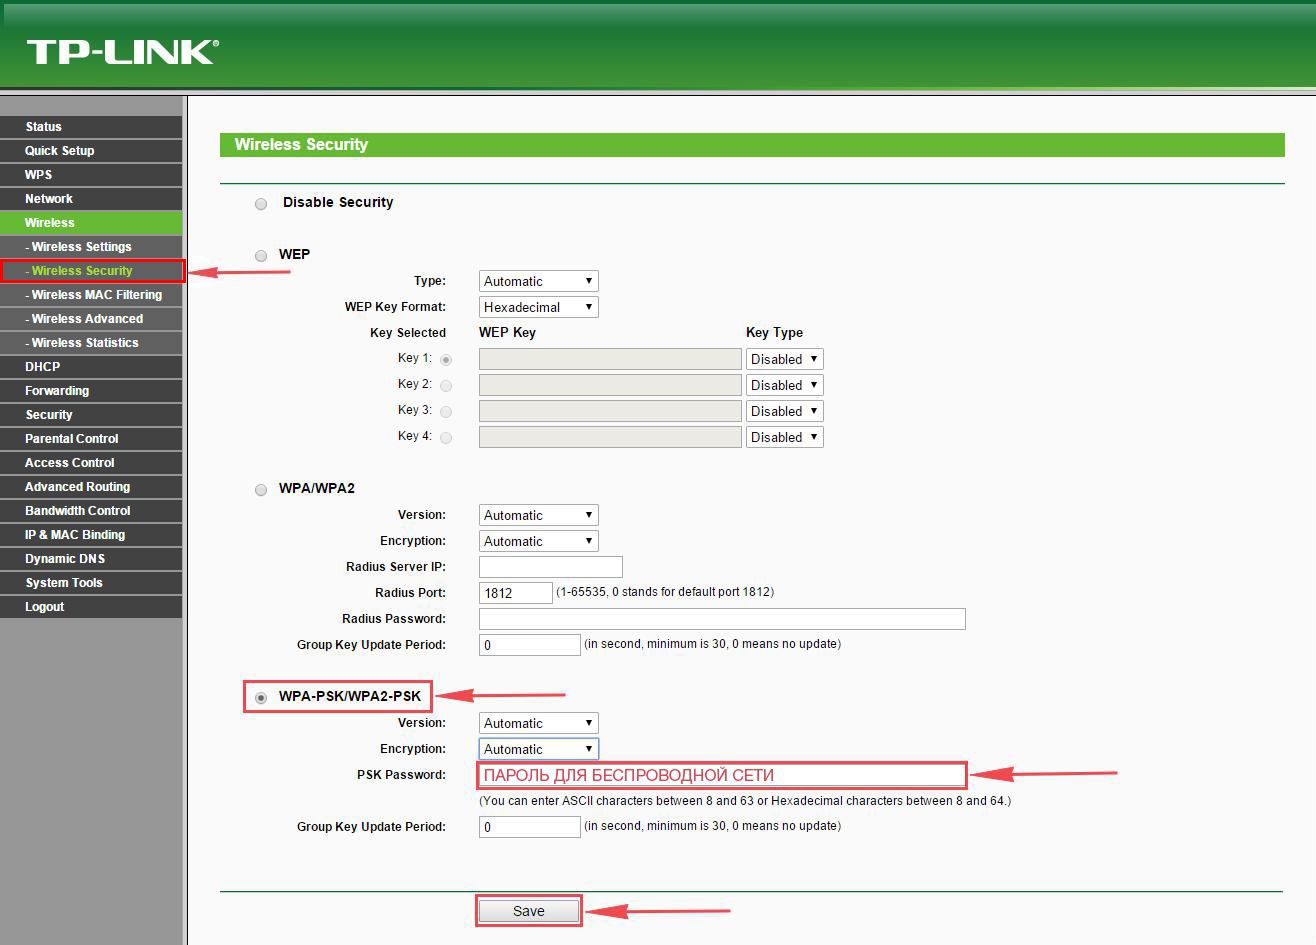Select the WPA/WPA2 radio button
Screen dimensions: 1316x945
[x=261, y=489]
